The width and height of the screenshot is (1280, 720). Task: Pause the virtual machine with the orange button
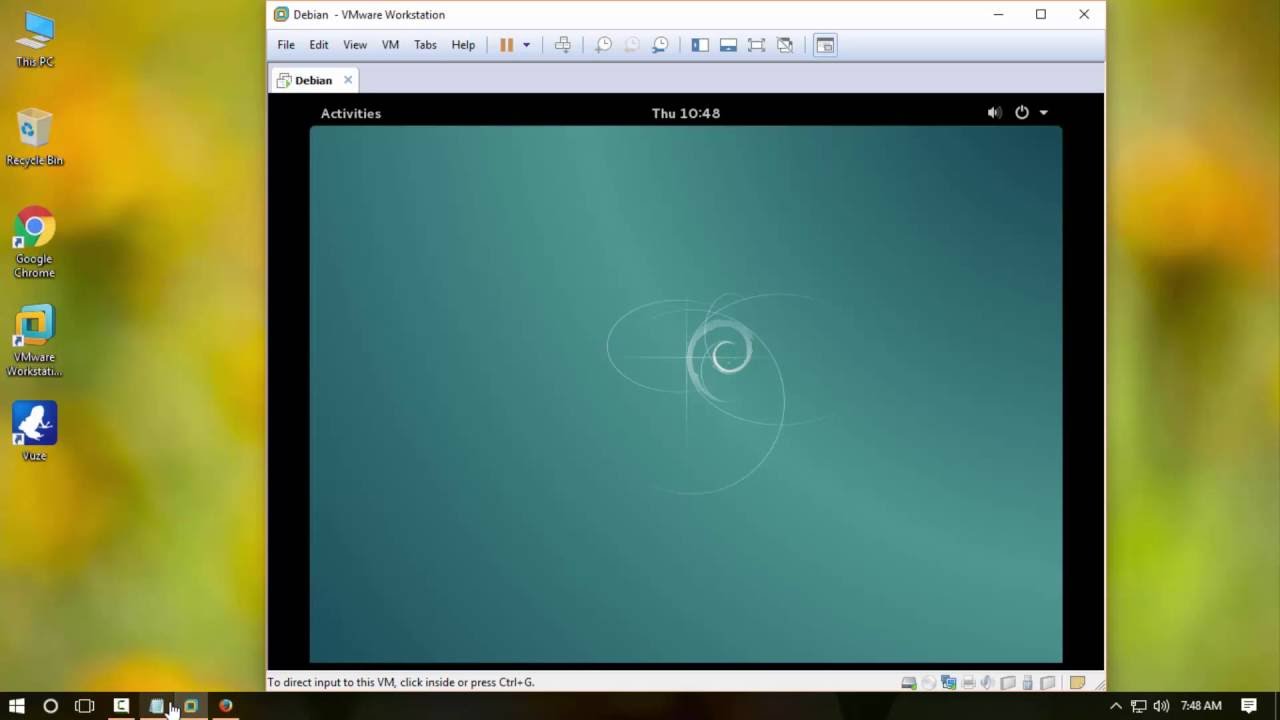pos(507,45)
